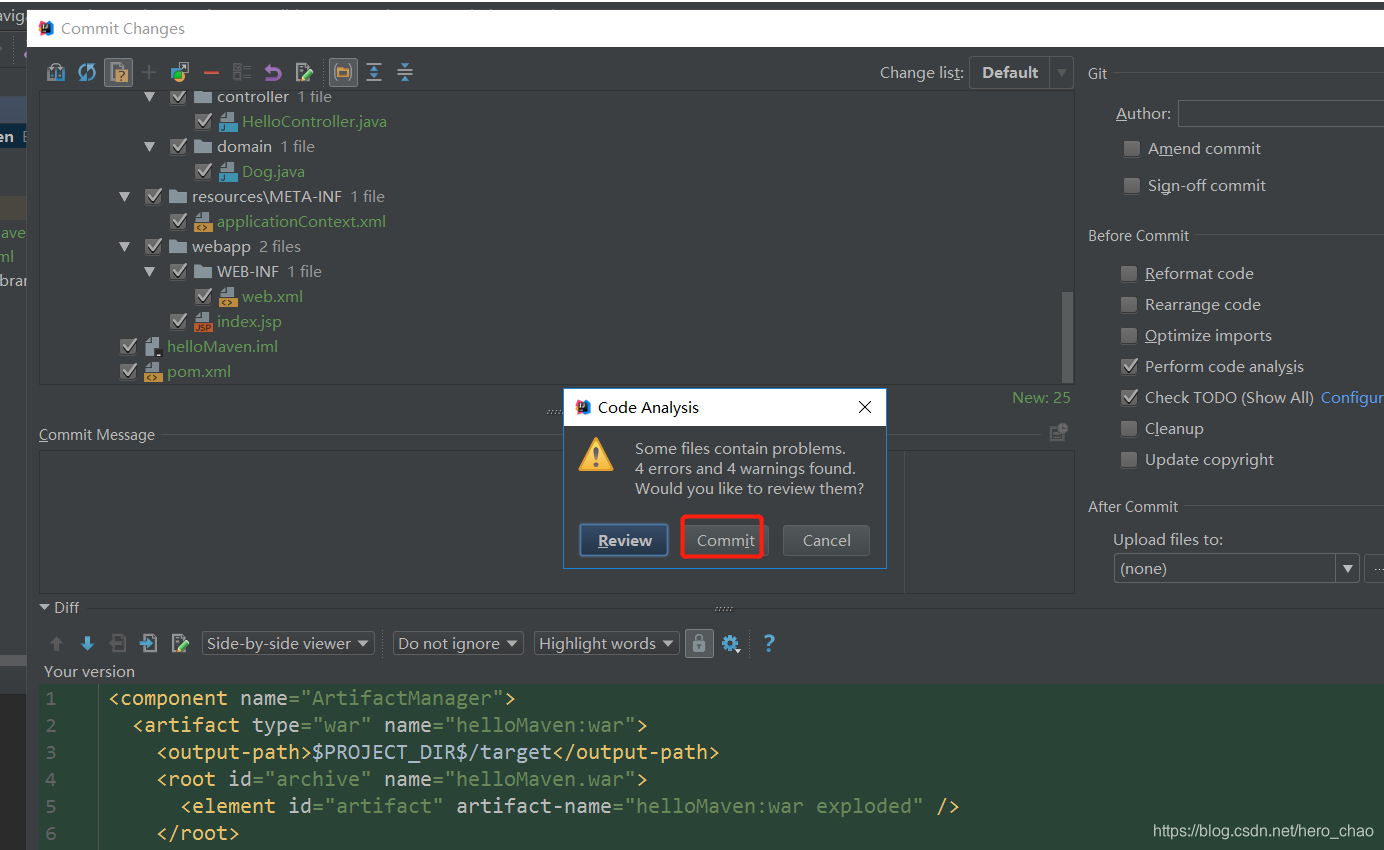This screenshot has height=850, width=1384.
Task: Enable the Sign-off commit checkbox
Action: pos(1132,185)
